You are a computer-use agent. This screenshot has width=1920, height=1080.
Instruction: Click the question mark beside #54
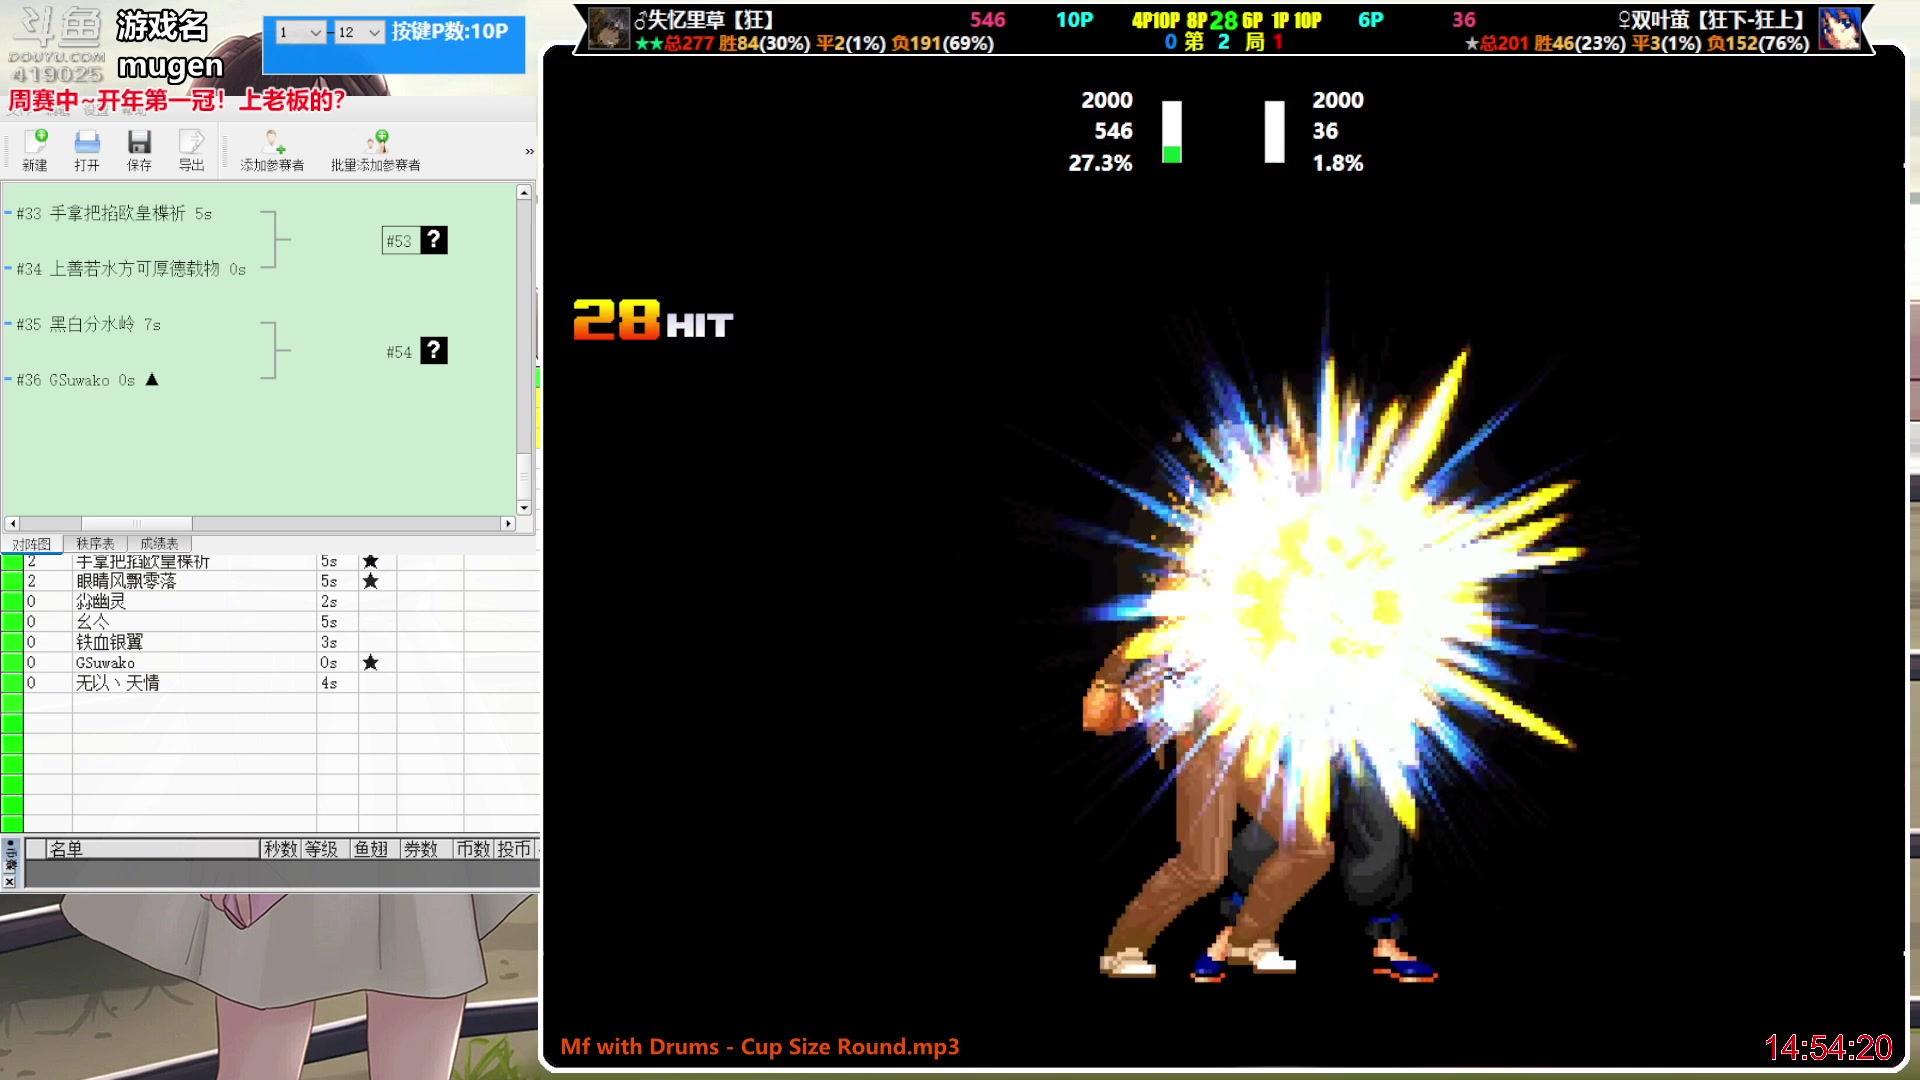point(434,351)
